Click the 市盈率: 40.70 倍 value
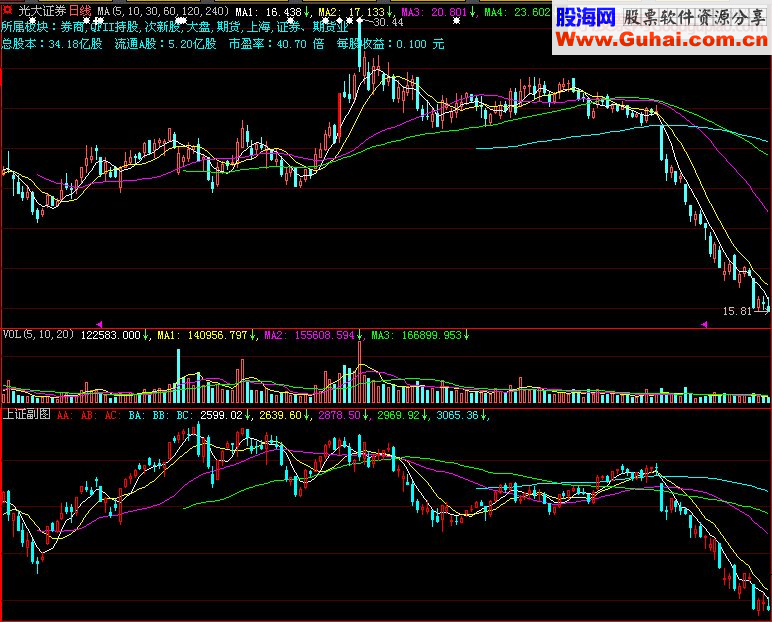Viewport: 772px width, 622px height. [x=277, y=44]
